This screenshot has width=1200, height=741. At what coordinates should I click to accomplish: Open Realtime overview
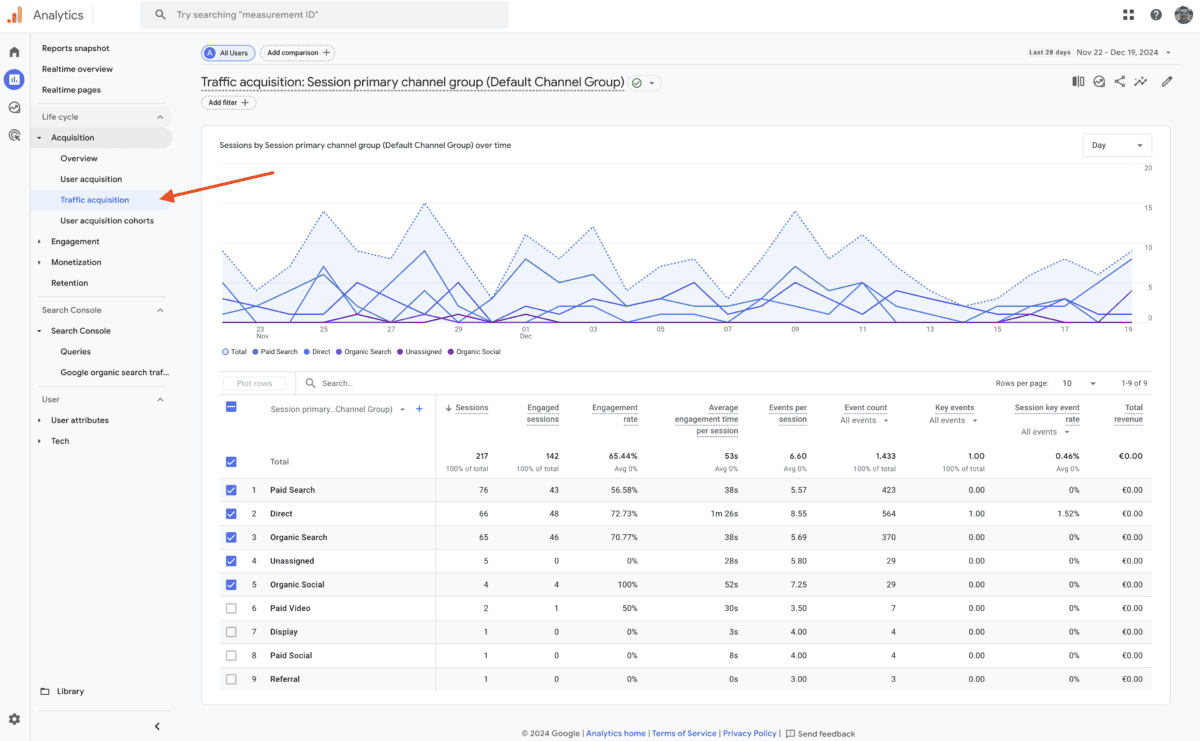77,69
